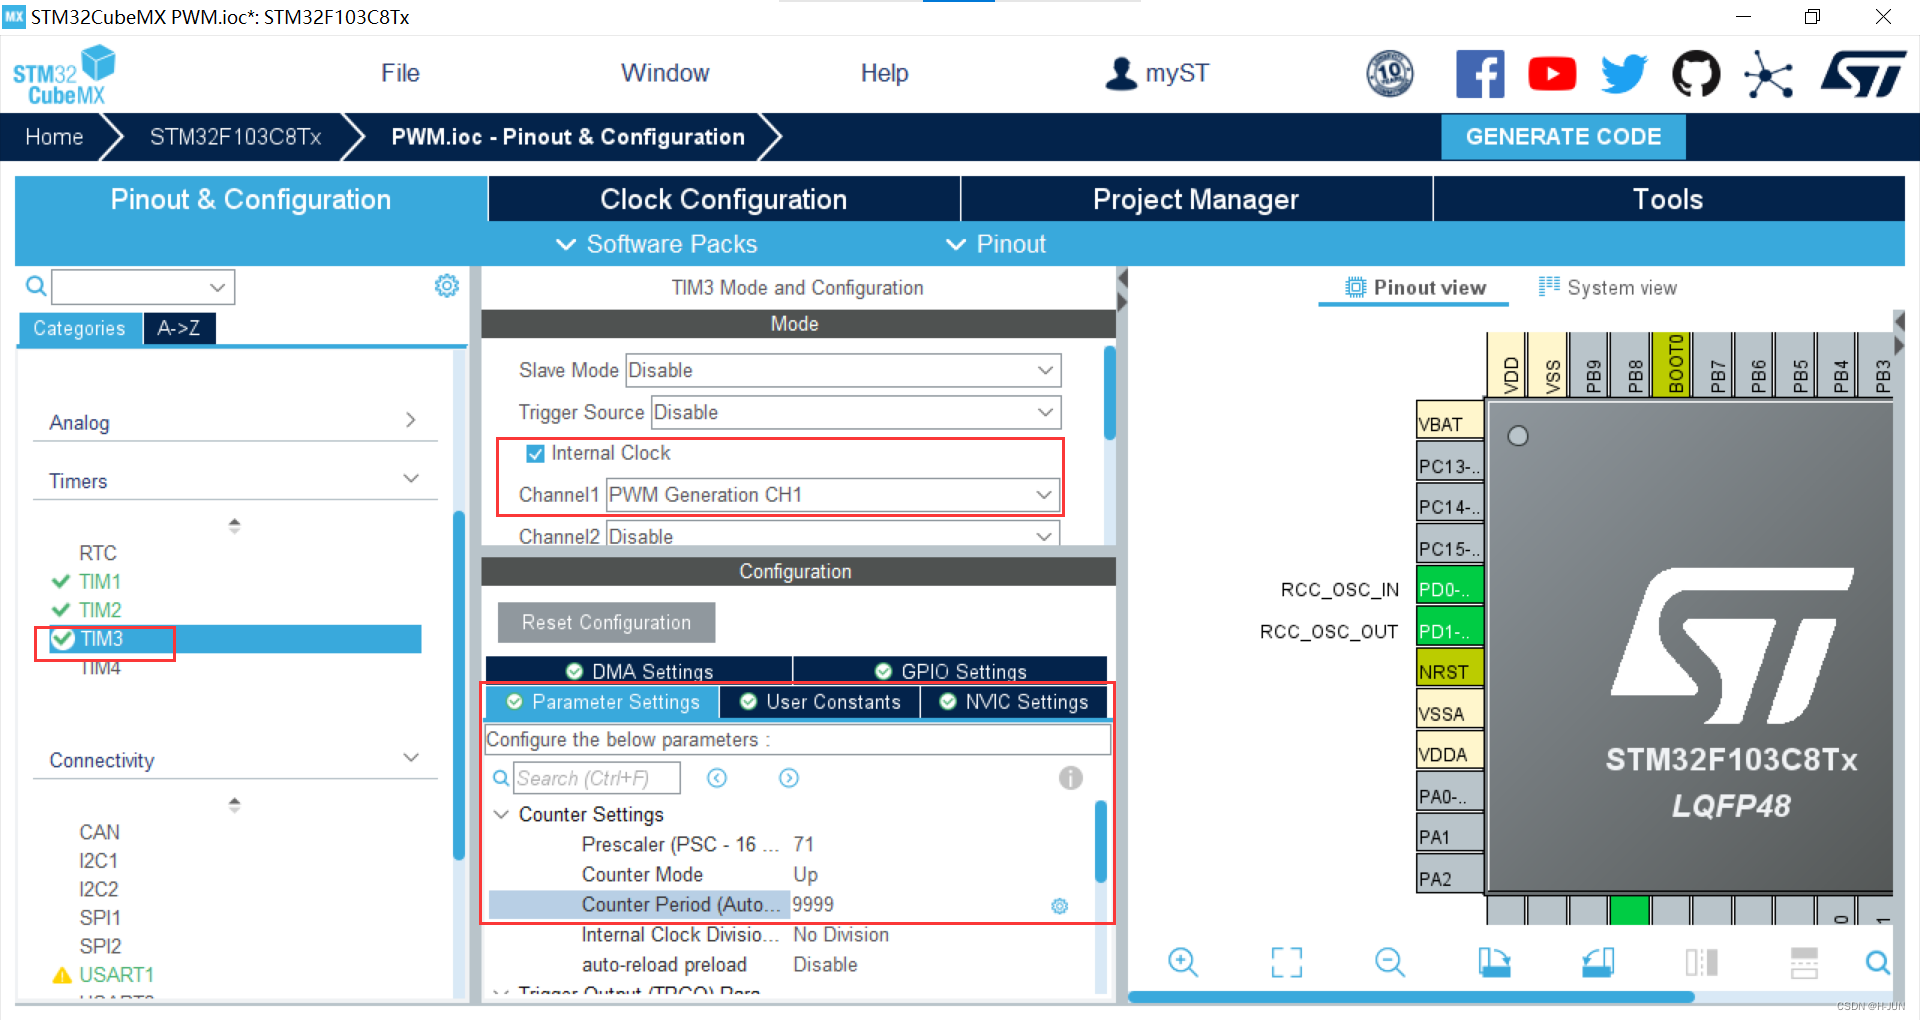Viewport: 1920px width, 1020px height.
Task: Click the vertical split view icon
Action: click(1701, 962)
